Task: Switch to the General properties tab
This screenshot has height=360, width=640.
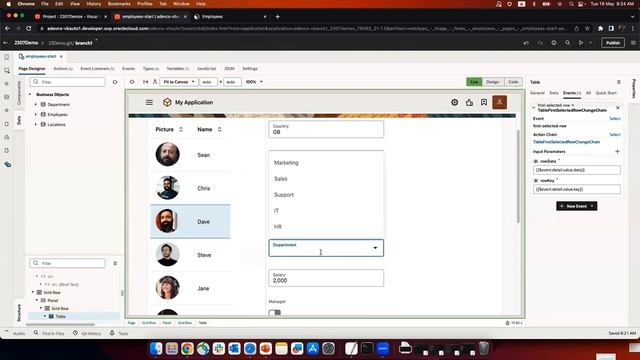Action: coord(537,93)
